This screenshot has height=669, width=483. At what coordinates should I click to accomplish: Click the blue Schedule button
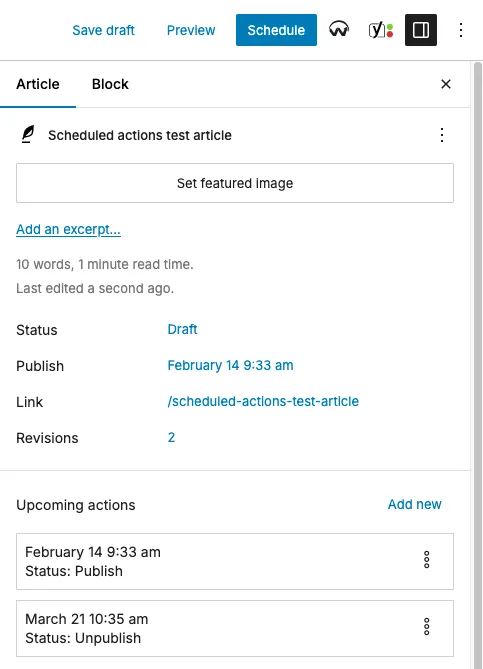tap(276, 30)
